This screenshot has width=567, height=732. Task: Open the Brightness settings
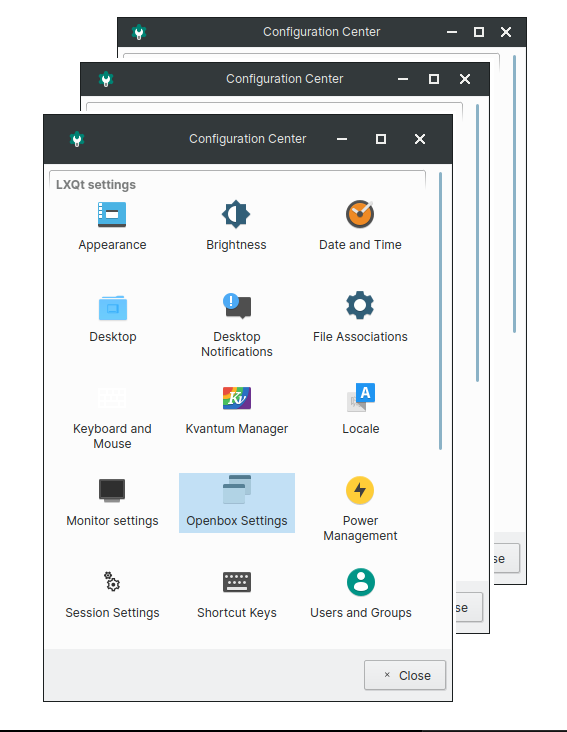[236, 214]
